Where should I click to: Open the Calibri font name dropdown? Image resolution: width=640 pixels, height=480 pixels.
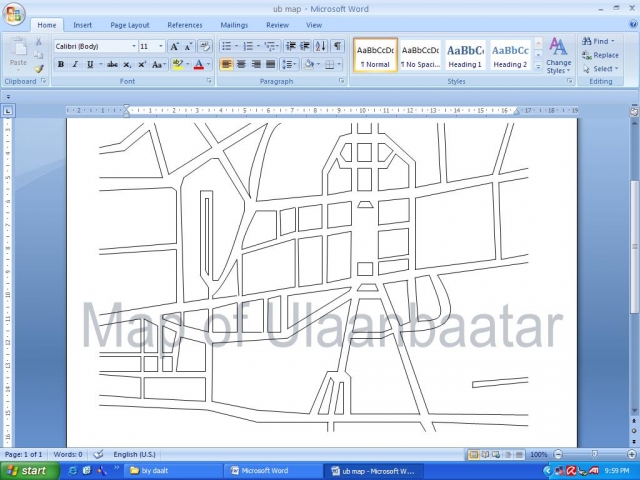point(134,46)
